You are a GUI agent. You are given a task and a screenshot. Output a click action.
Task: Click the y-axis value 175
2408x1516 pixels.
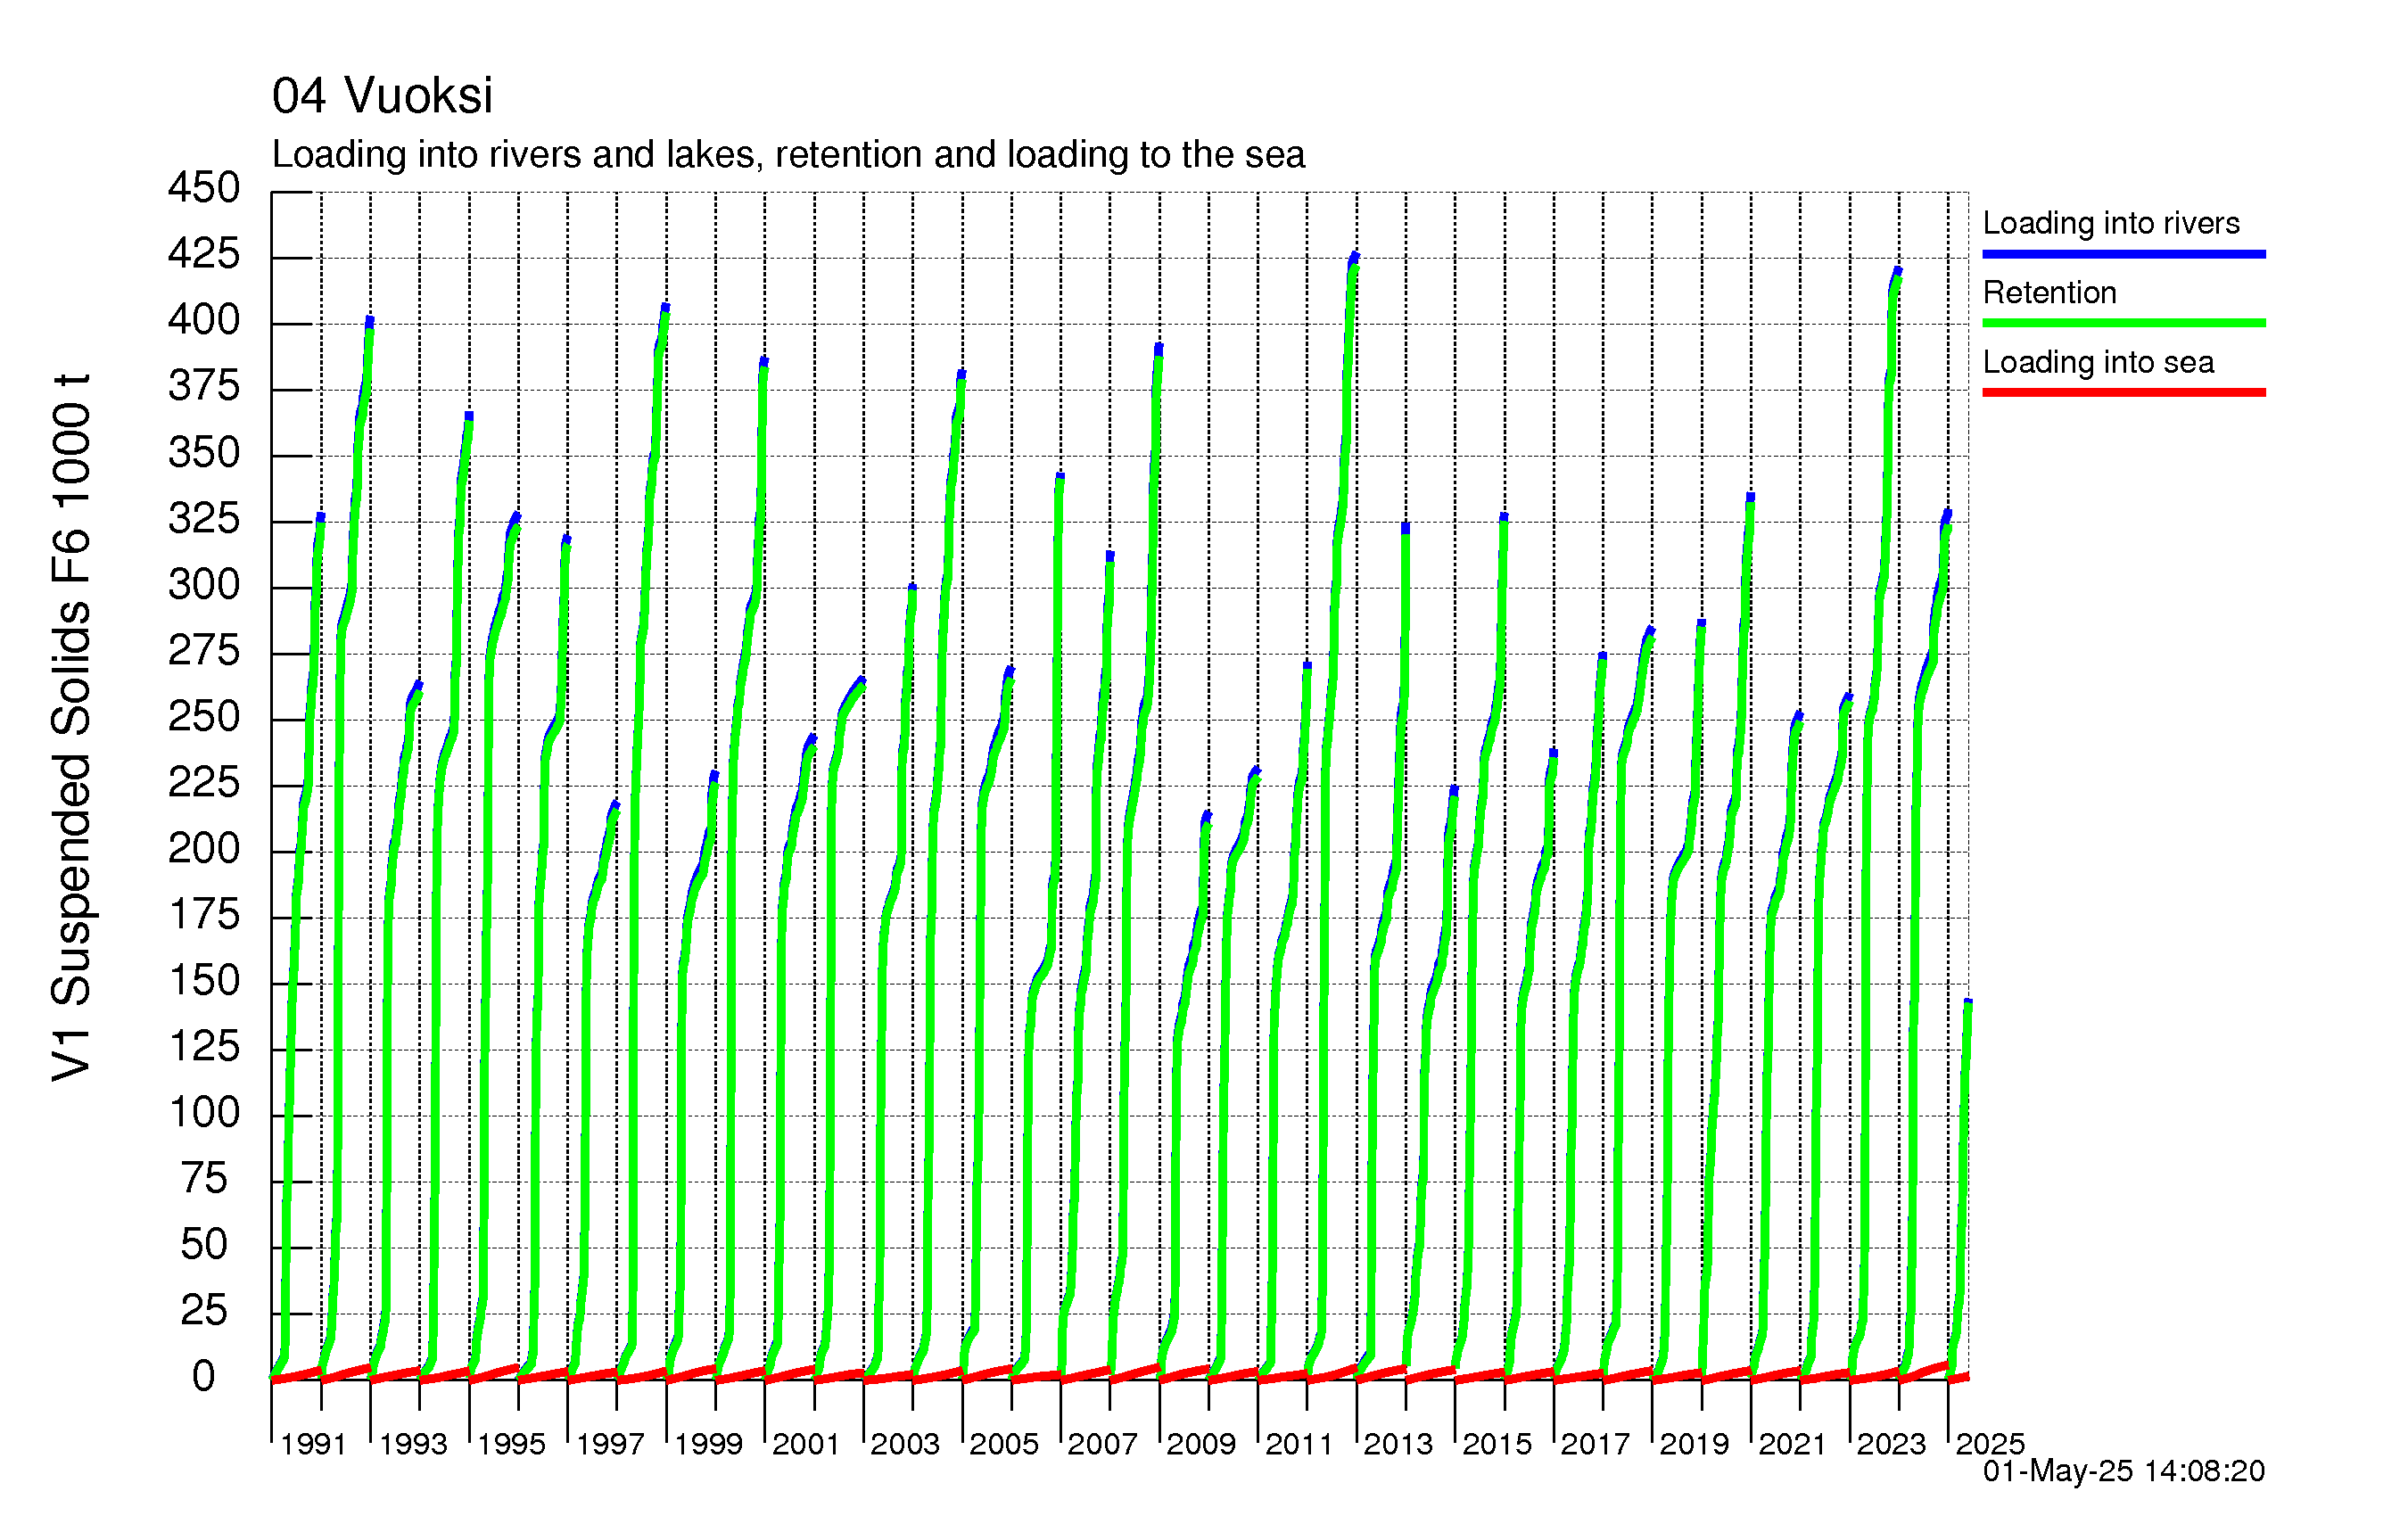204,915
